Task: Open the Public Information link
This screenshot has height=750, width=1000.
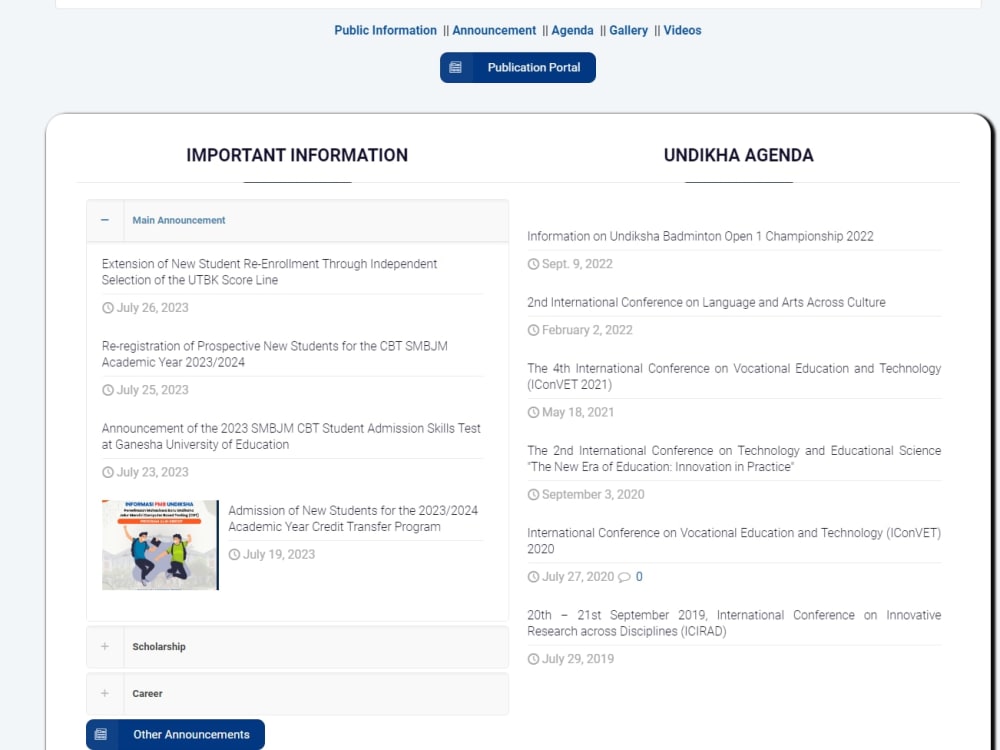Action: (x=385, y=30)
